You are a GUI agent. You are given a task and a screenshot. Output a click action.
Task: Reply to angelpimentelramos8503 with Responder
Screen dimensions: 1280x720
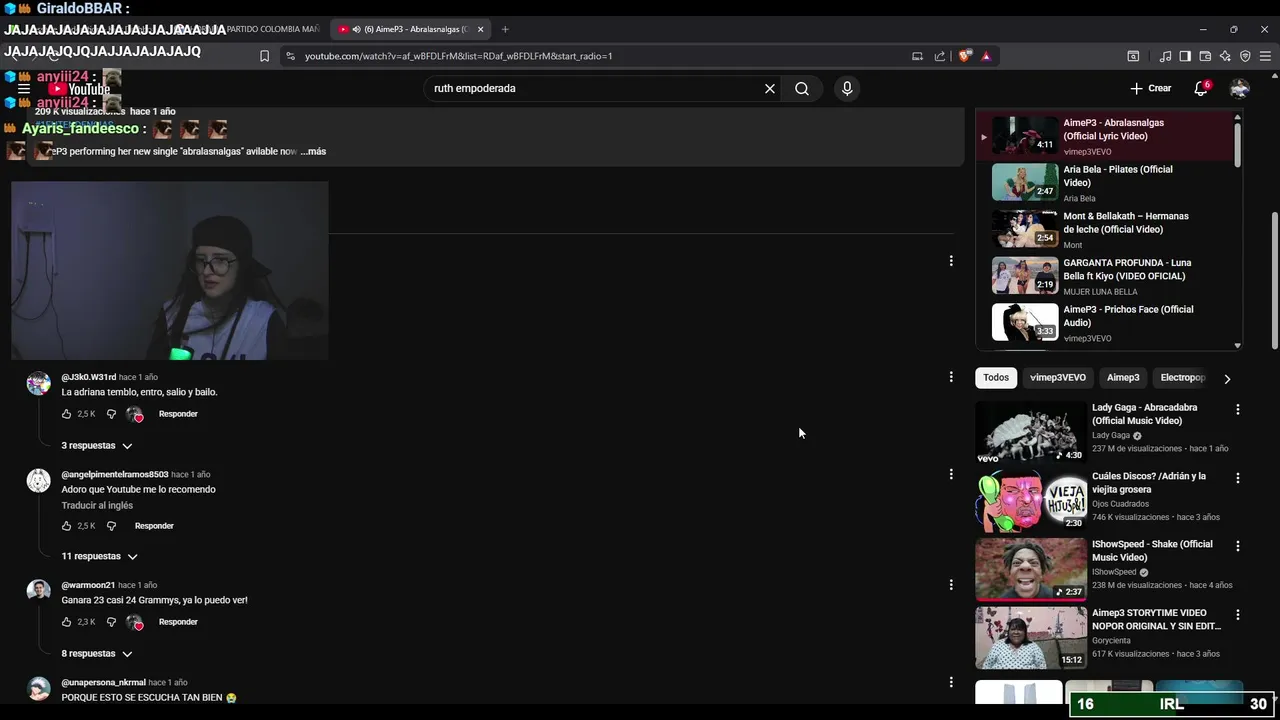click(154, 526)
